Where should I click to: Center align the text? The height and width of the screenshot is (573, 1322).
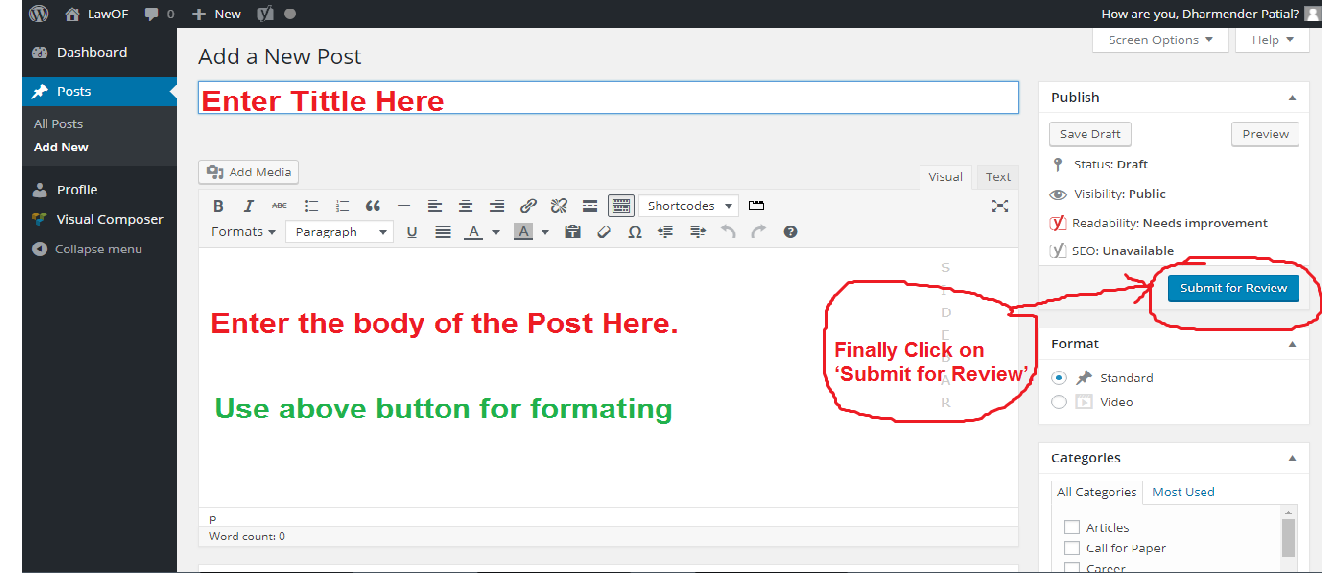466,206
